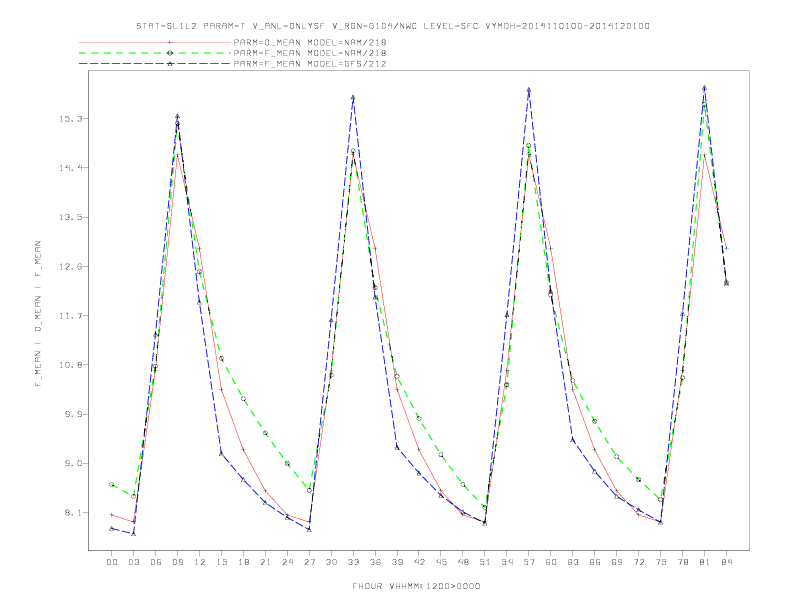Click y-axis tick label 14.4
Image resolution: width=792 pixels, height=612 pixels.
pyautogui.click(x=71, y=168)
